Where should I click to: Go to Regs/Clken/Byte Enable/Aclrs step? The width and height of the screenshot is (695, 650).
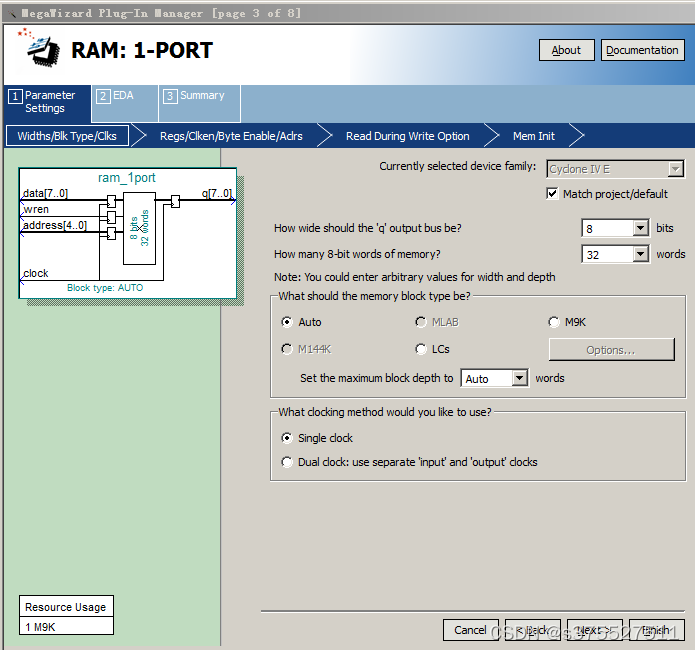(231, 136)
